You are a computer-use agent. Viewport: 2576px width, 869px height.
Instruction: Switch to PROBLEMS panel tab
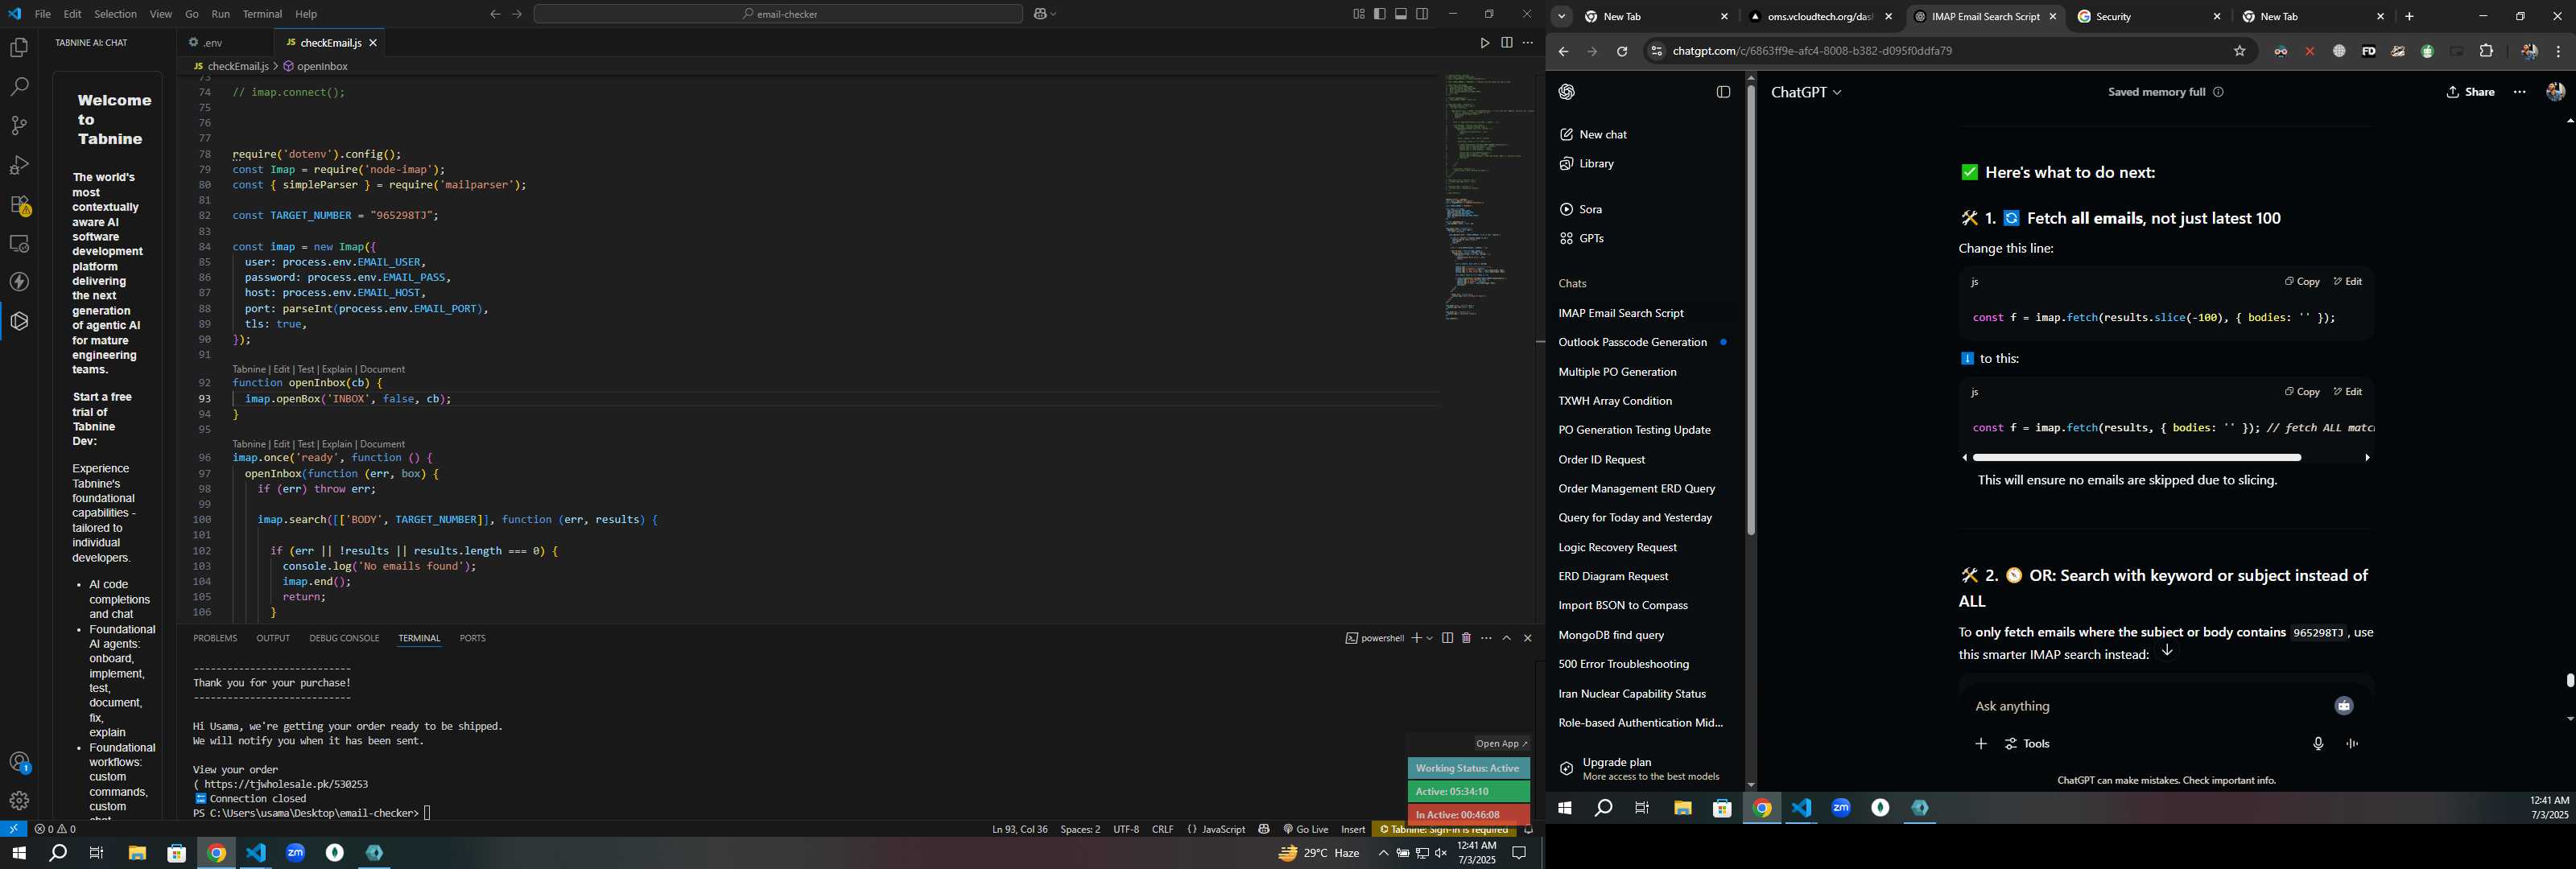click(x=215, y=638)
